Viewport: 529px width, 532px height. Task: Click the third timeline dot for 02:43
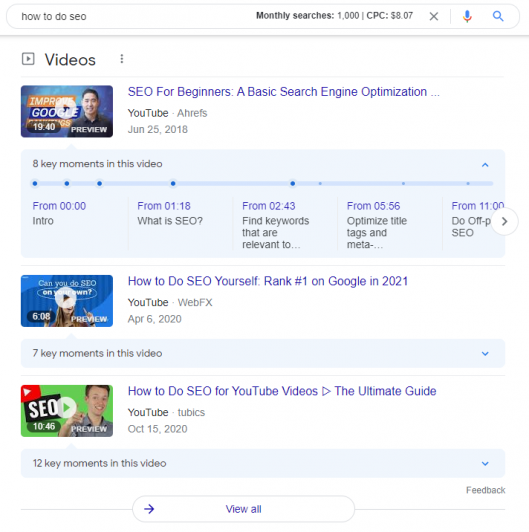coord(99,184)
